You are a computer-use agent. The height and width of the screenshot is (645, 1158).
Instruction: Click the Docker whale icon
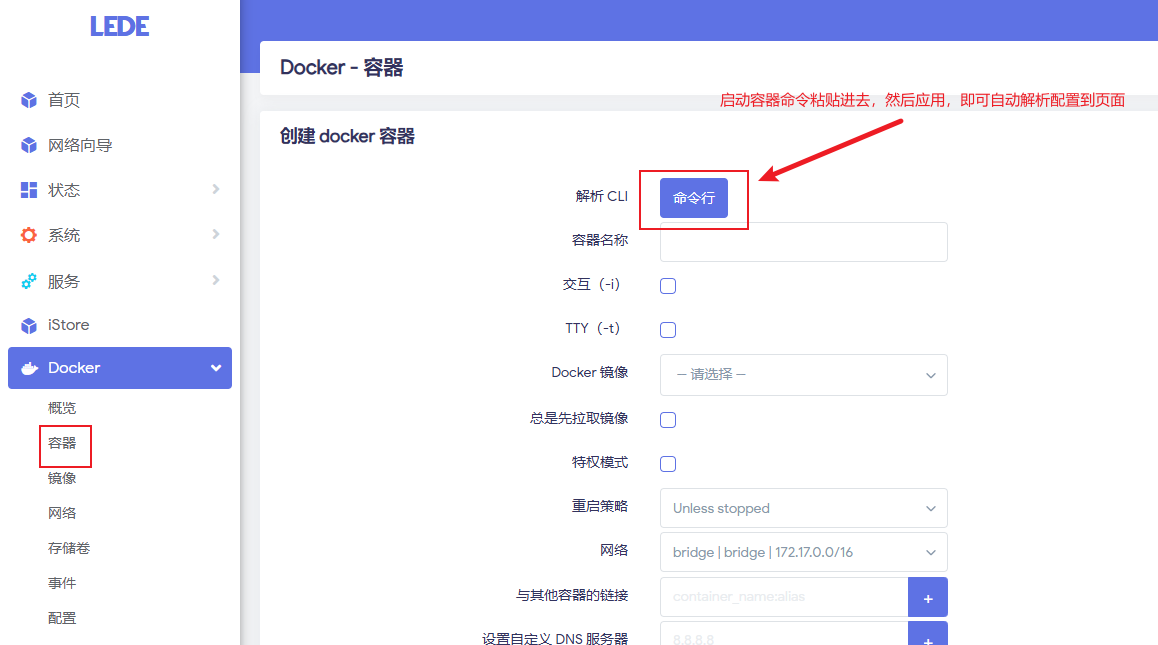click(x=29, y=368)
